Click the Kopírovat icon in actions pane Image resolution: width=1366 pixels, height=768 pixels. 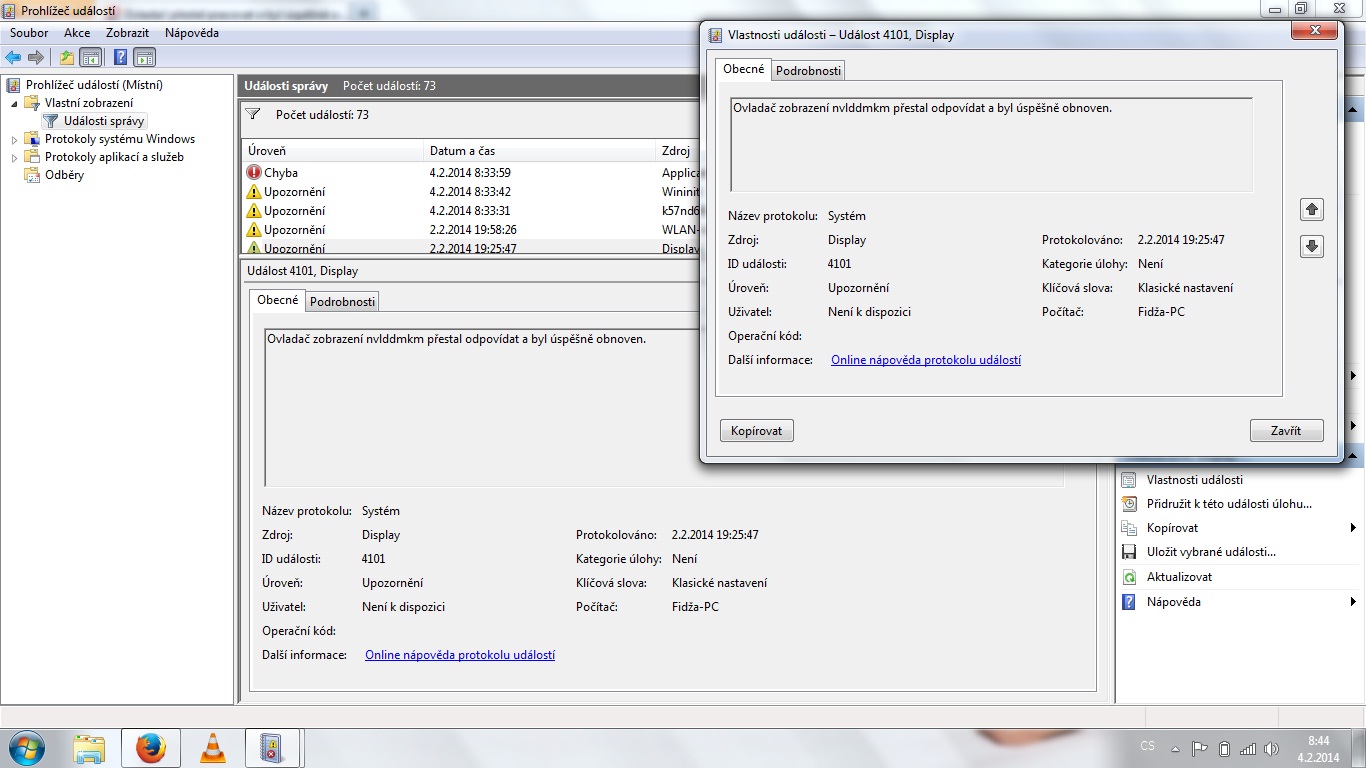[x=1129, y=528]
